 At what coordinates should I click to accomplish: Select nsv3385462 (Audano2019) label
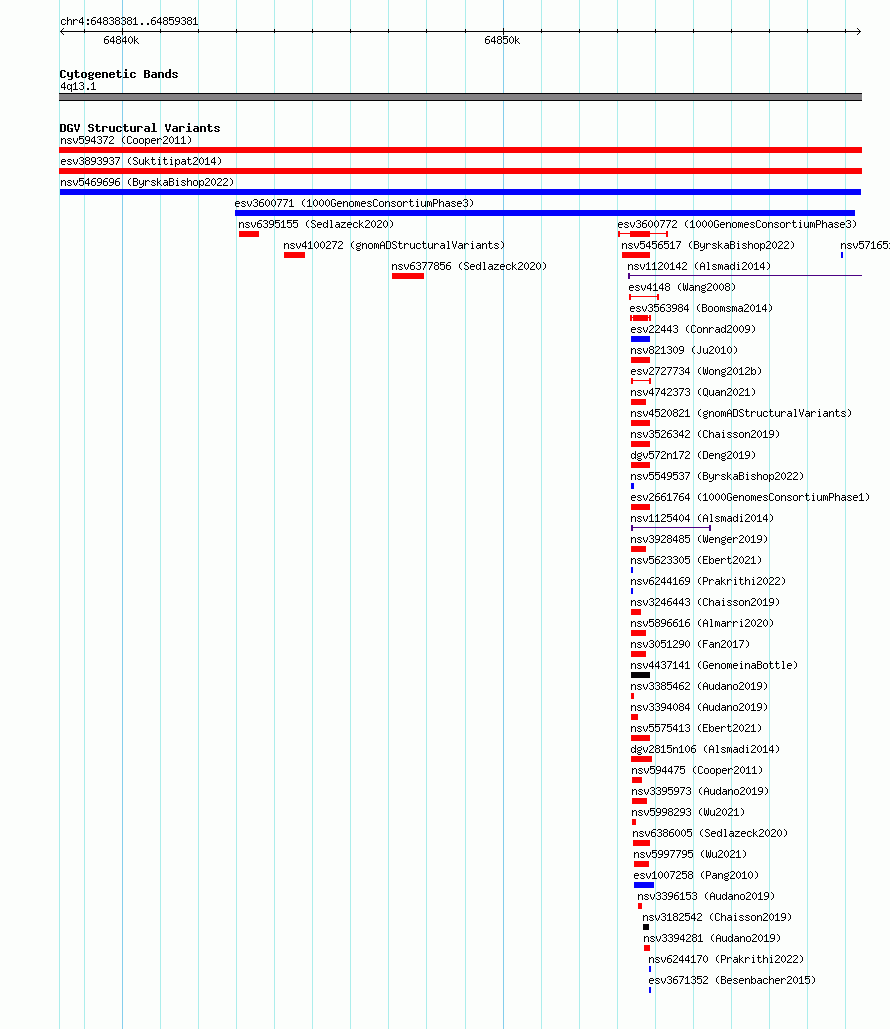click(x=699, y=686)
